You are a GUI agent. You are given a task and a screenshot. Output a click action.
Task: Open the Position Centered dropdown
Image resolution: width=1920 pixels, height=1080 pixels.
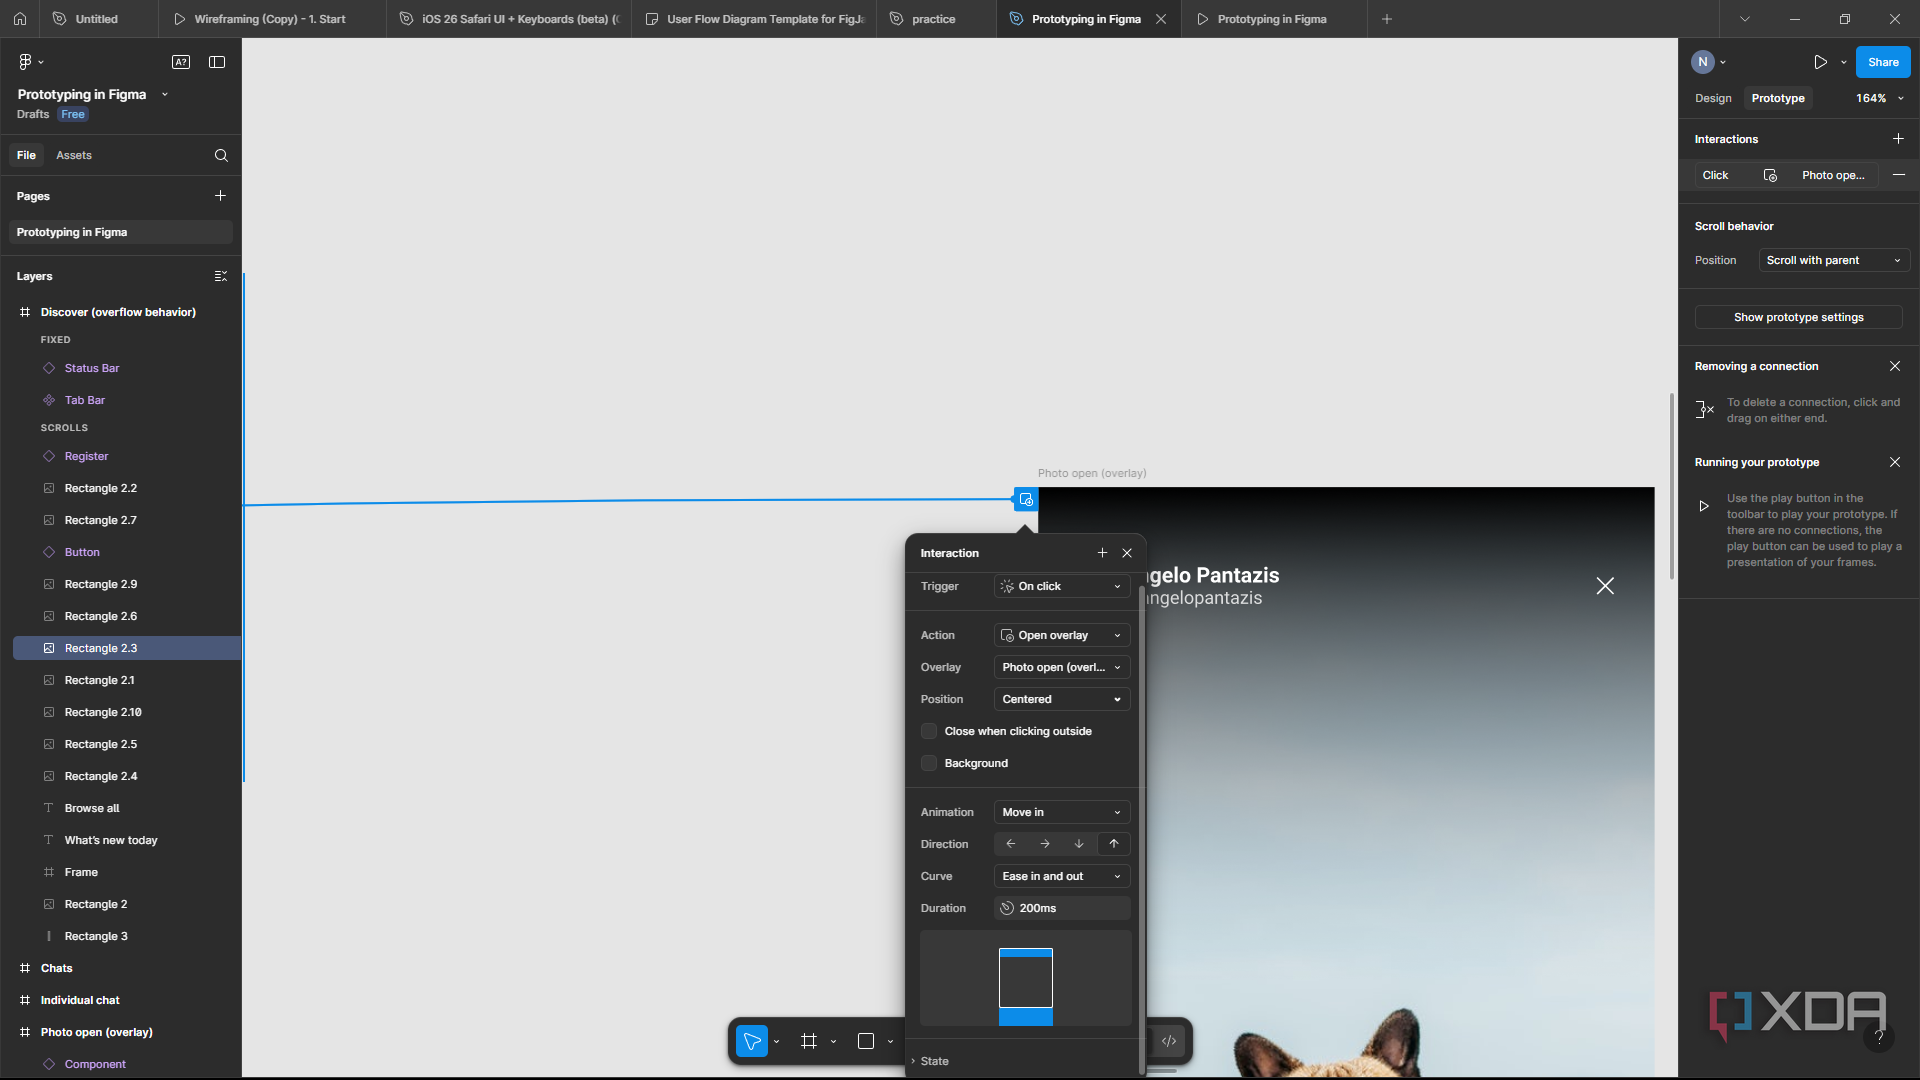[1062, 699]
